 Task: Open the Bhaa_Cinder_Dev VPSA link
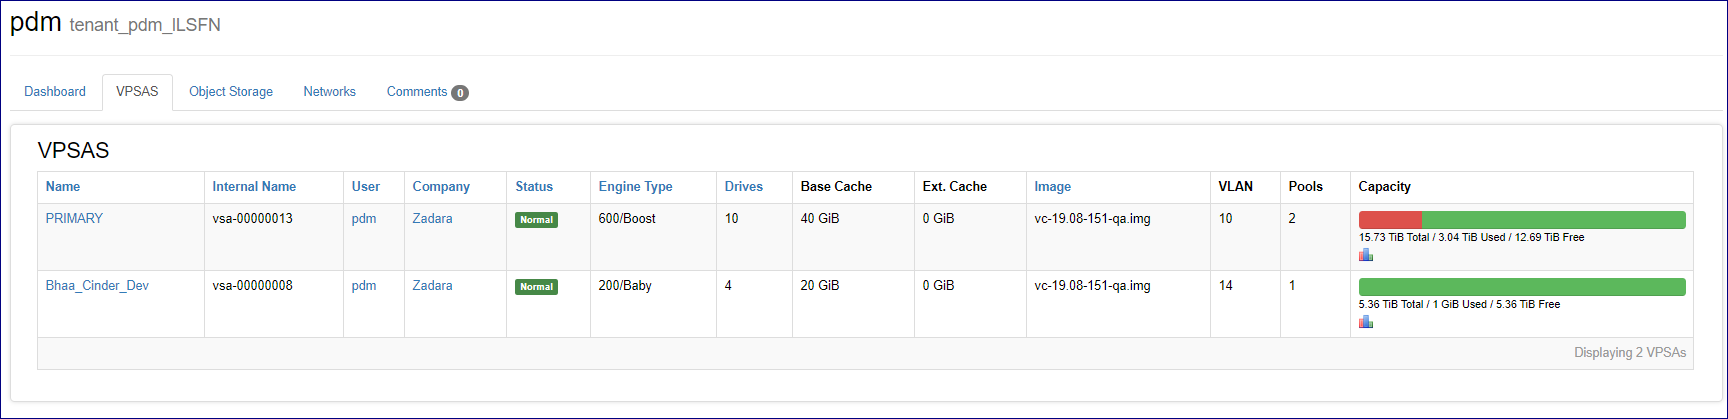(x=97, y=286)
